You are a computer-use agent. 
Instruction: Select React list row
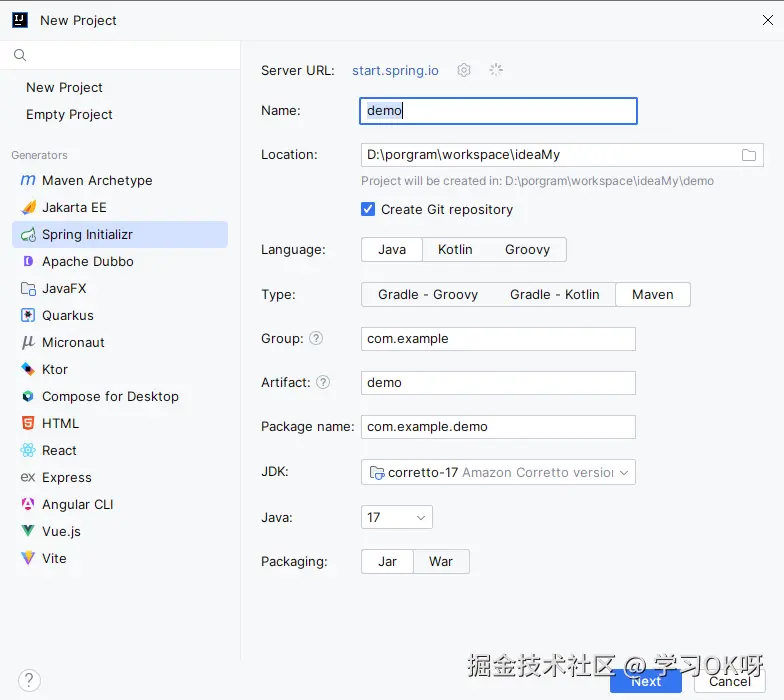coord(120,450)
